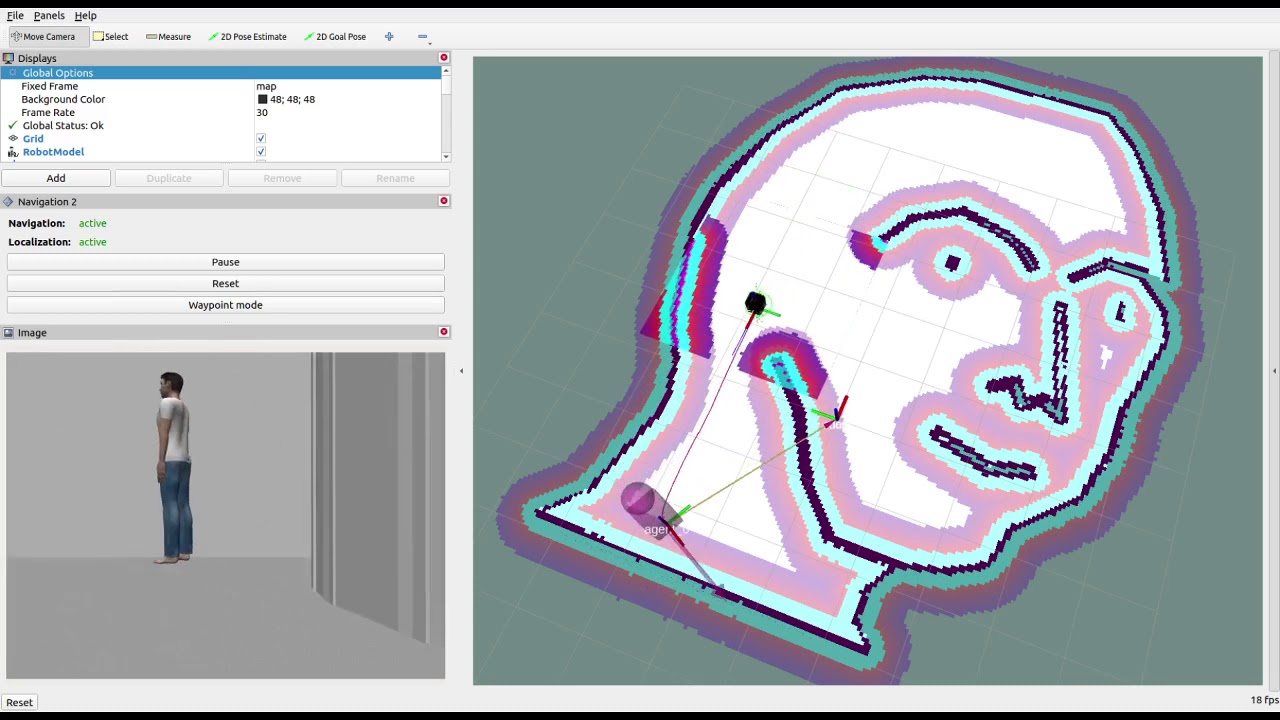Open the File menu
This screenshot has height=720, width=1280.
coord(15,16)
